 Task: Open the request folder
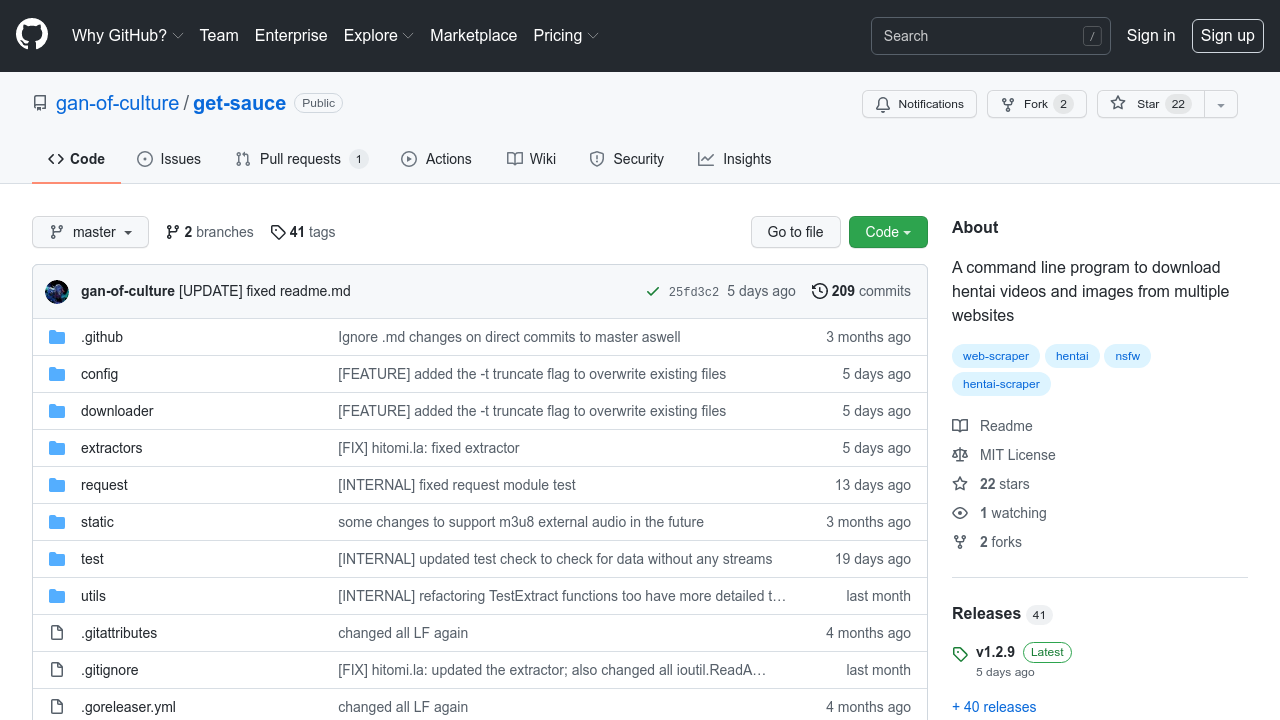tap(104, 485)
